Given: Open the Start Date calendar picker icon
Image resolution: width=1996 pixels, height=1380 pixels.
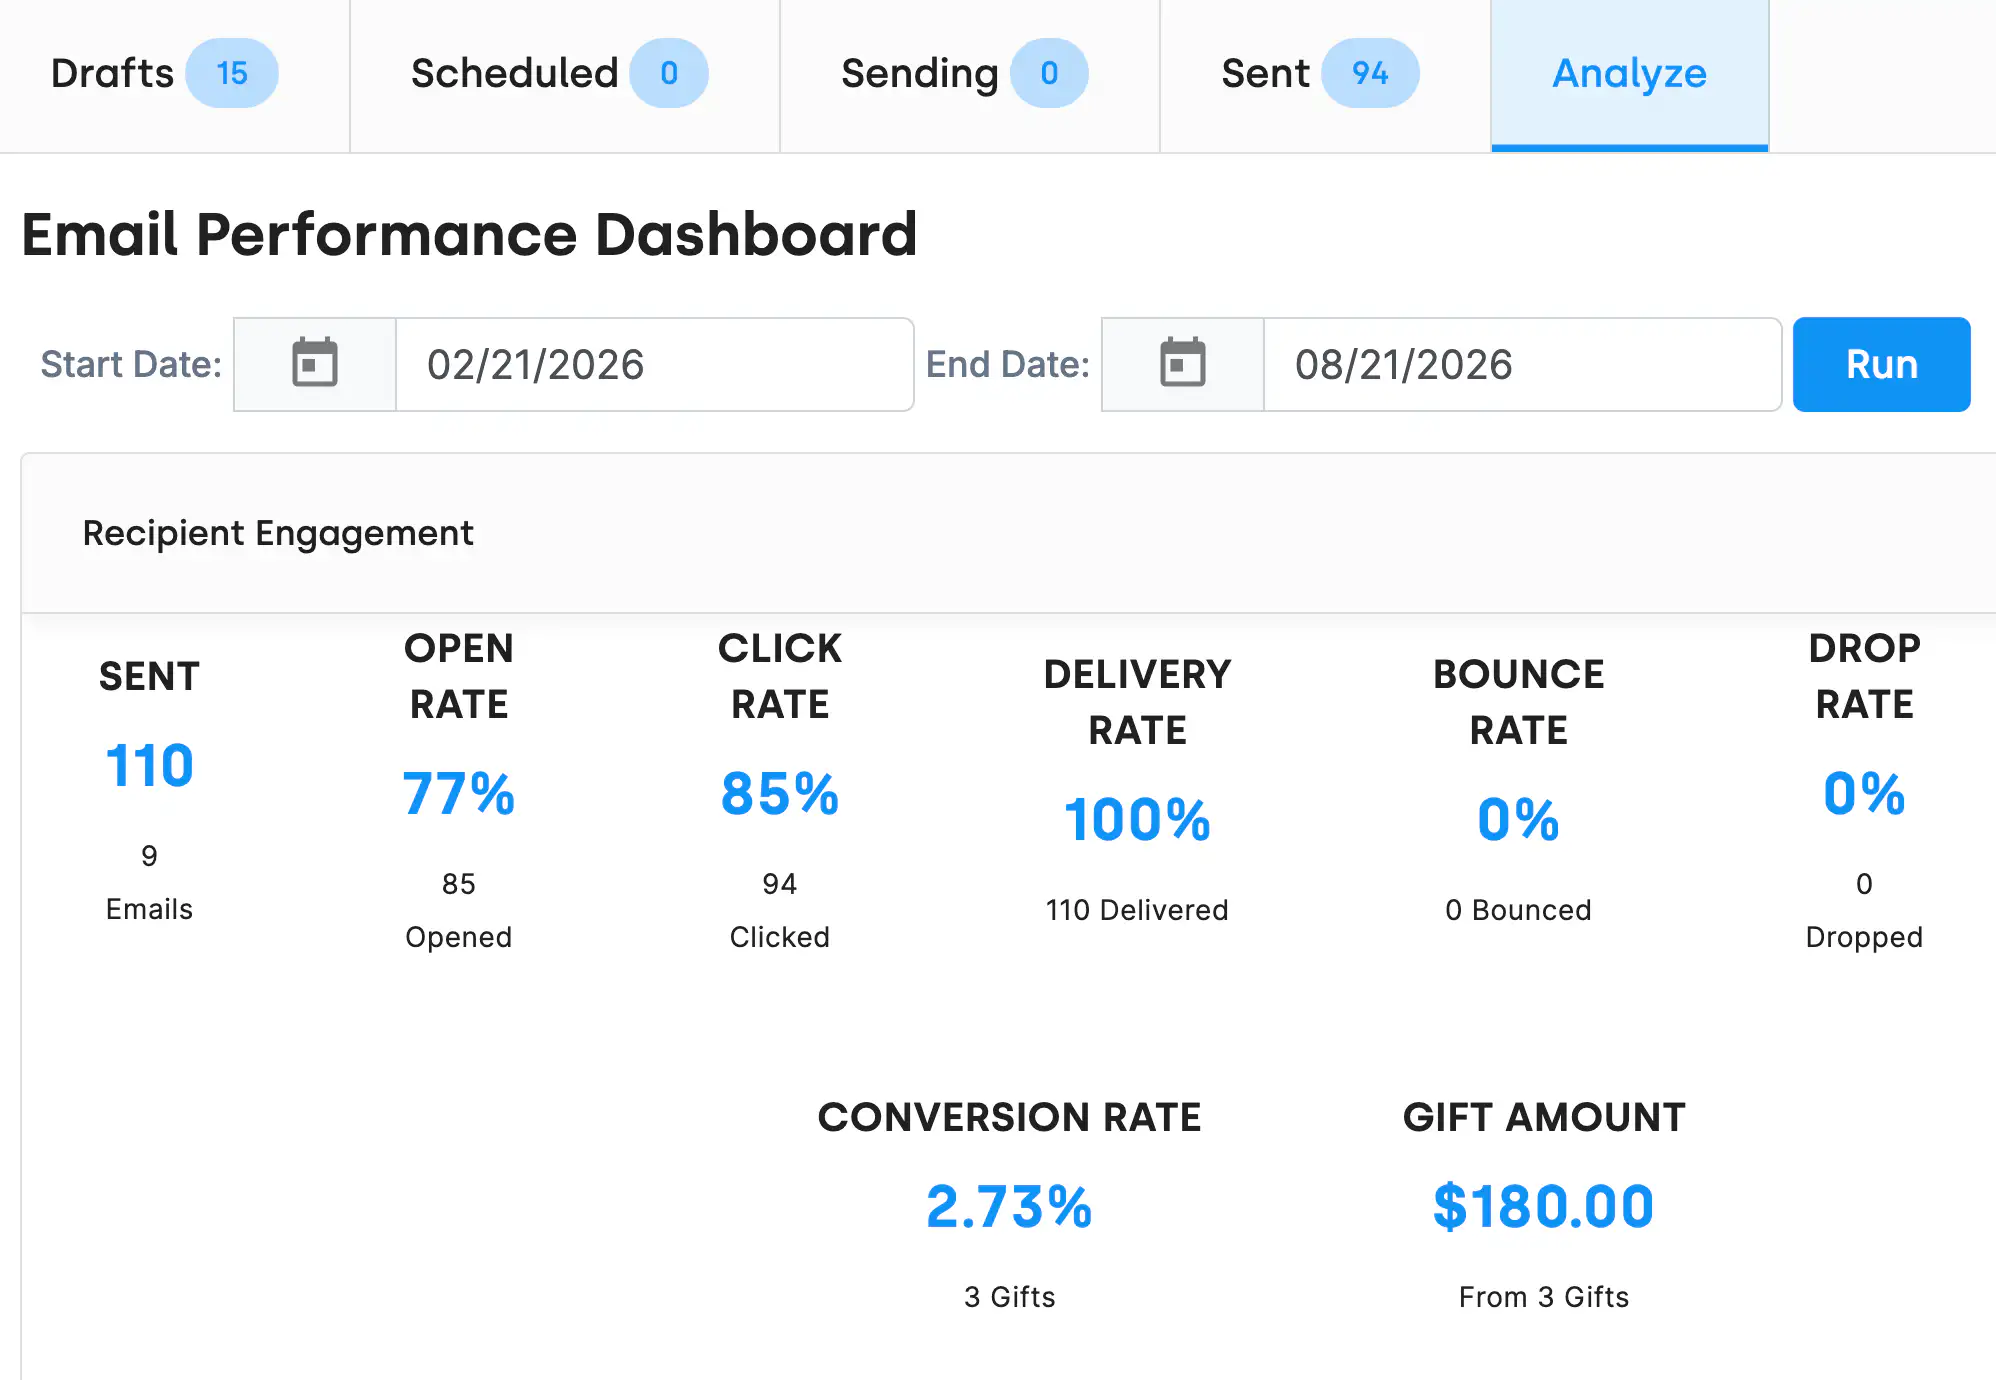Looking at the screenshot, I should [x=315, y=364].
